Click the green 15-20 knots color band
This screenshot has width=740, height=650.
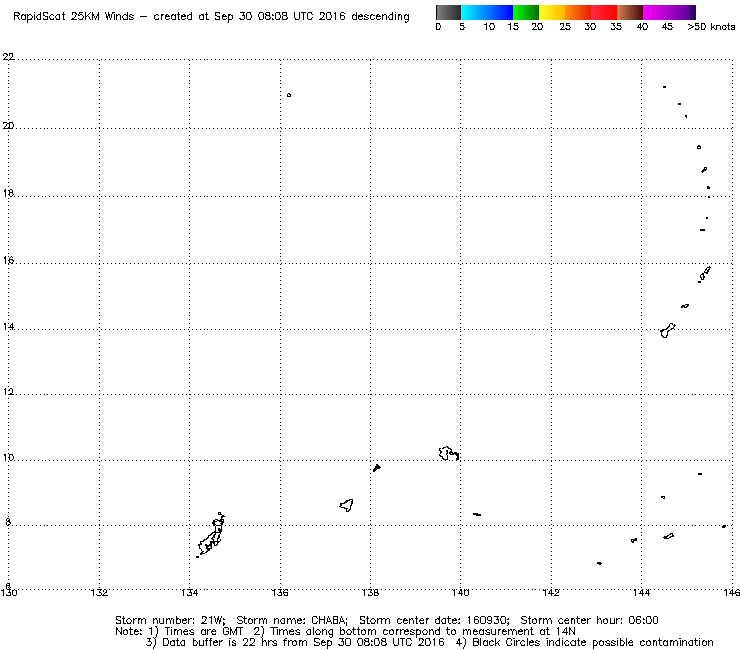(x=526, y=12)
